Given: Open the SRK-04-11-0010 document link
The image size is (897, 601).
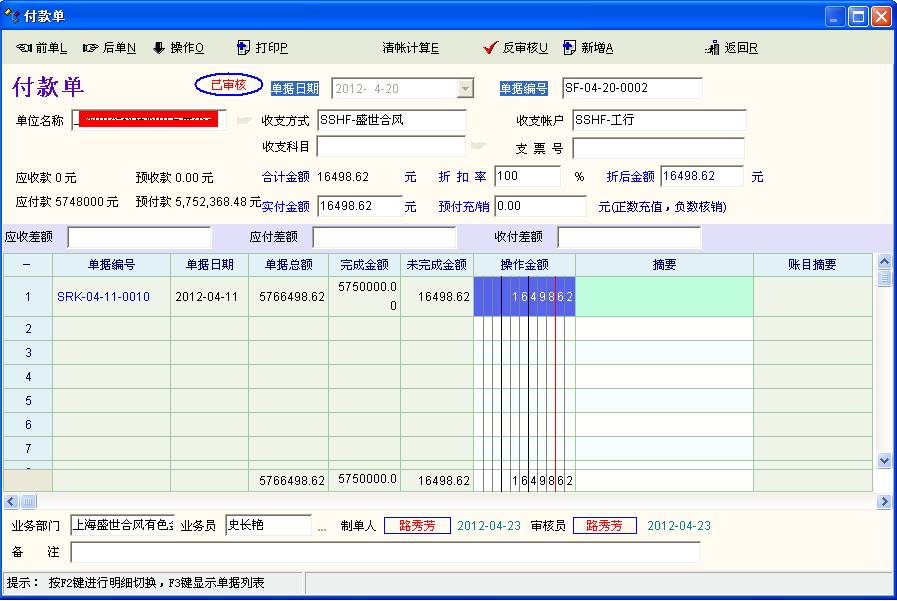Looking at the screenshot, I should tap(103, 297).
